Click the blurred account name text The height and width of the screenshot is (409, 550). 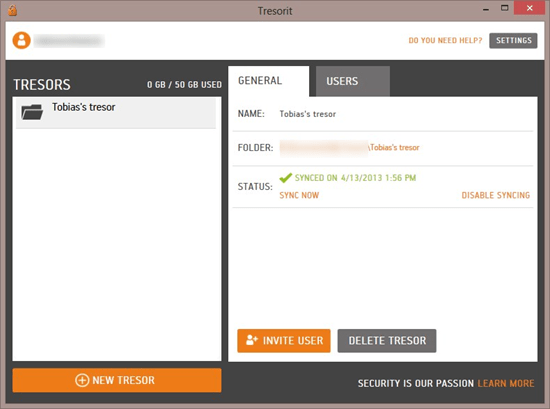[69, 41]
